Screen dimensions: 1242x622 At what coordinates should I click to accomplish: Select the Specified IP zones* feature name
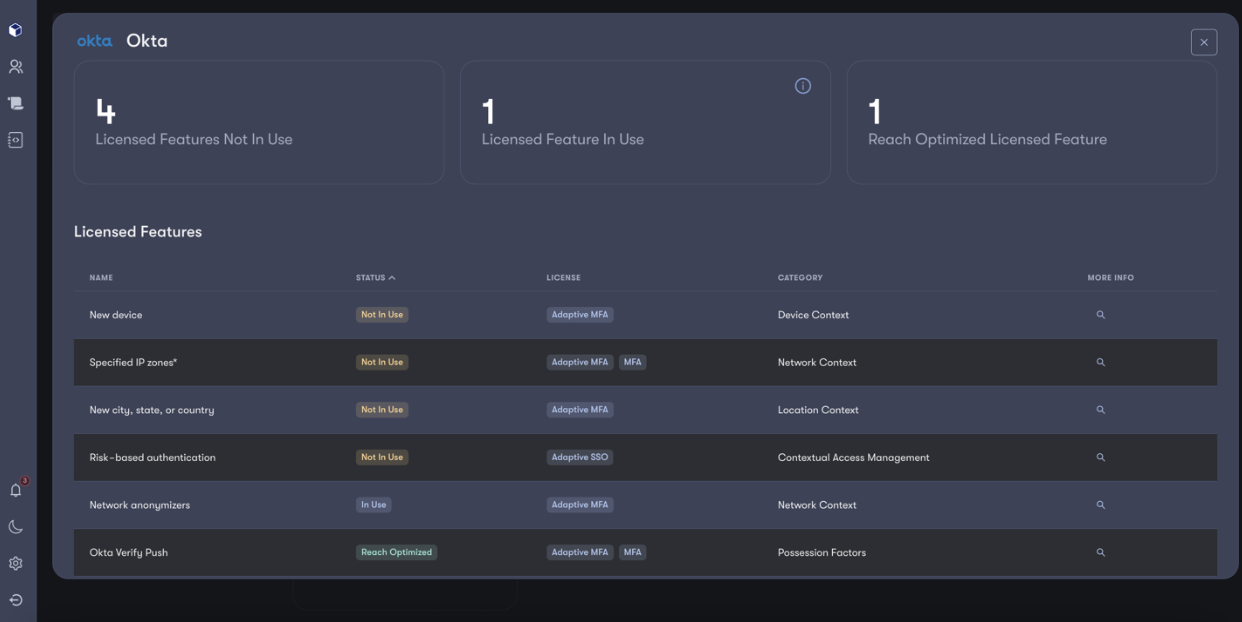133,362
